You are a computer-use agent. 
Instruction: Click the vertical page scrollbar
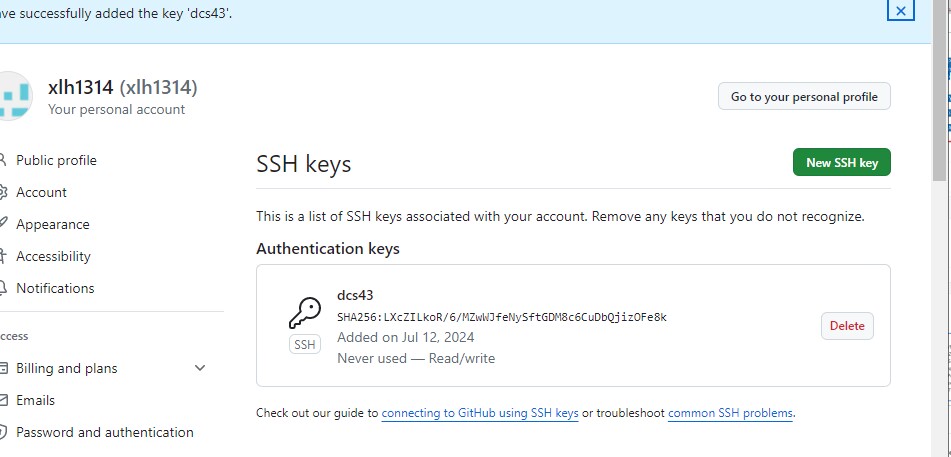941,100
